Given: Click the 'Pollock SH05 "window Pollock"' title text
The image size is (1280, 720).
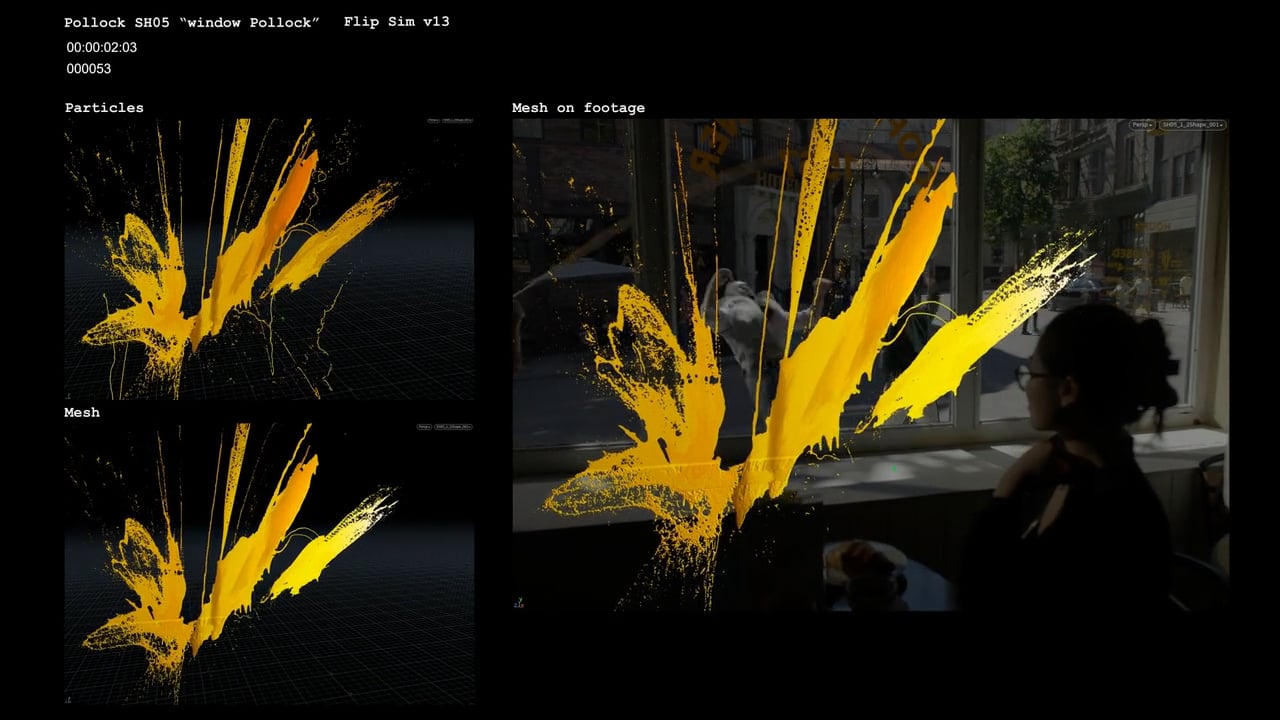Looking at the screenshot, I should point(192,22).
